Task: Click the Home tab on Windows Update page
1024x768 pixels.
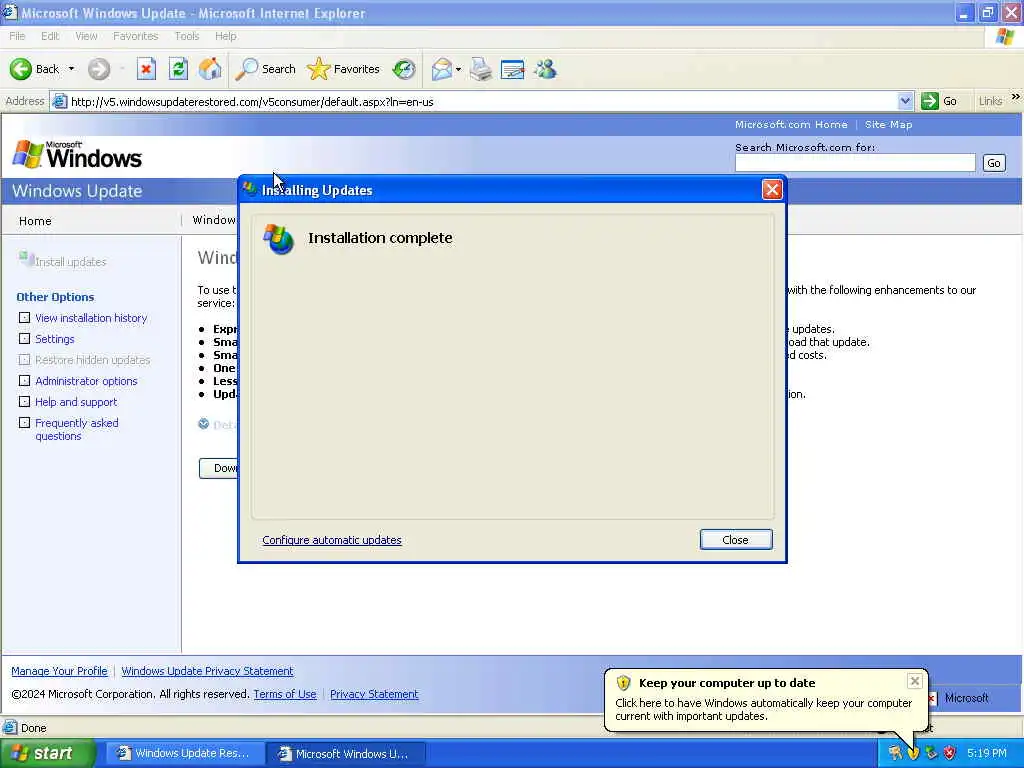Action: pyautogui.click(x=35, y=221)
